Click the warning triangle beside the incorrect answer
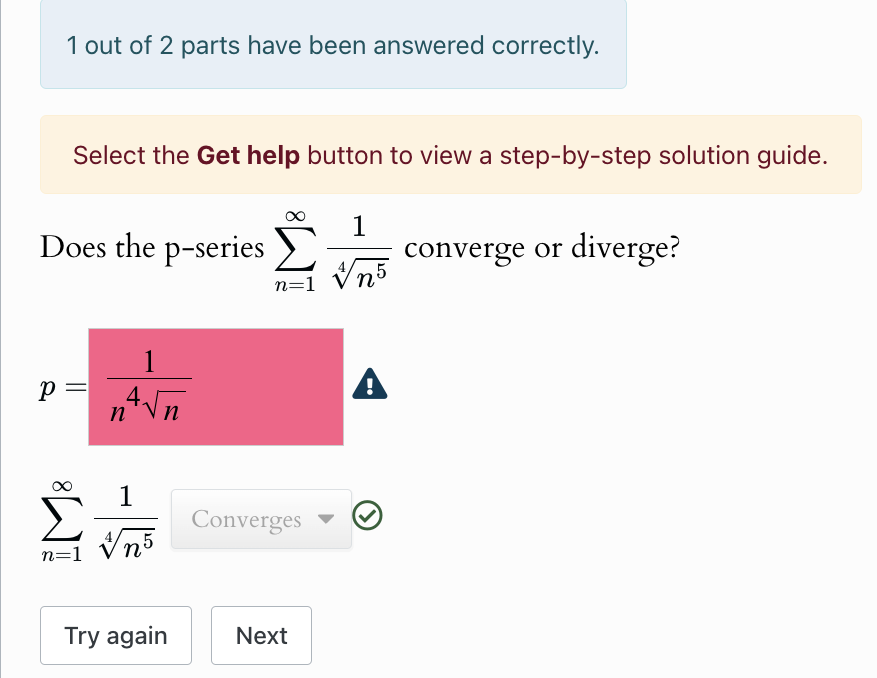Image resolution: width=877 pixels, height=678 pixels. (x=369, y=383)
